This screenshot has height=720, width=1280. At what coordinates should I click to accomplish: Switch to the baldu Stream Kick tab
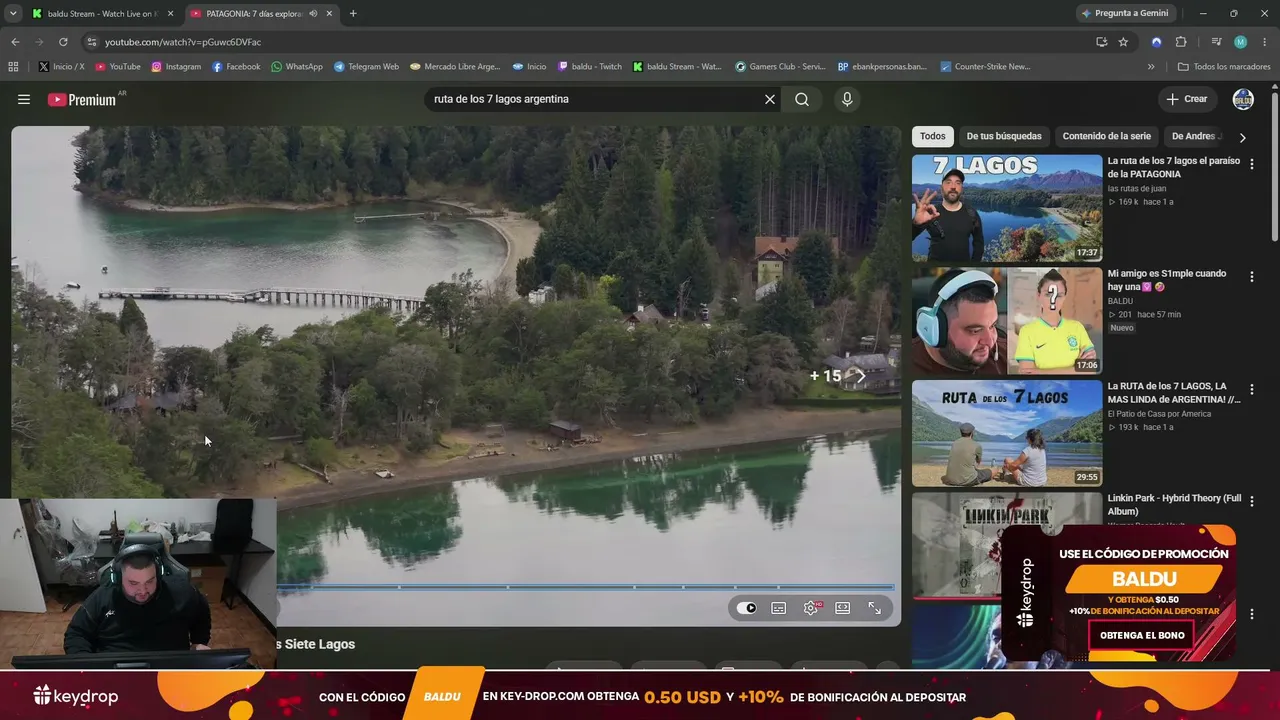103,13
